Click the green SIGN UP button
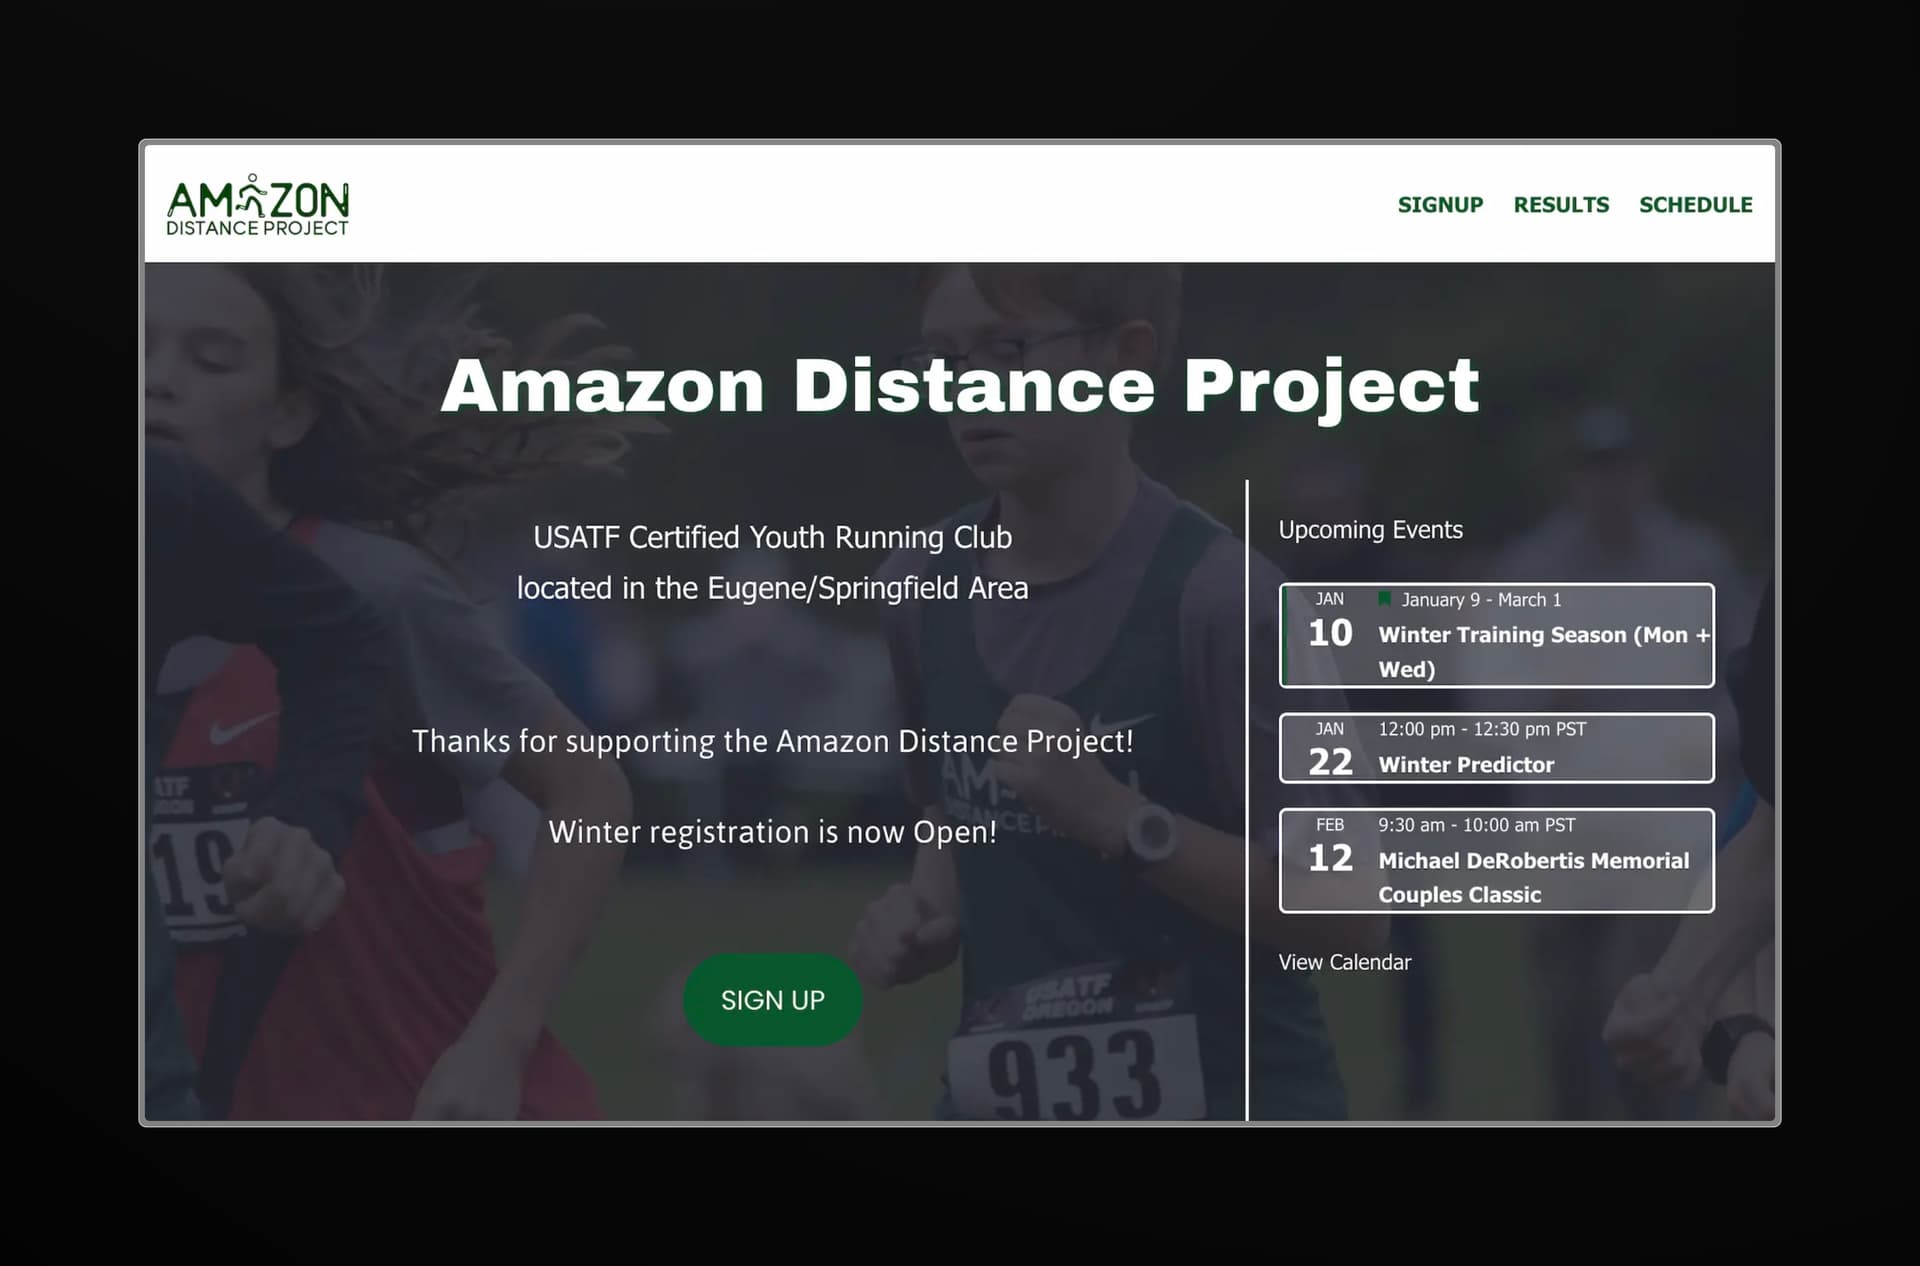 pyautogui.click(x=772, y=1000)
